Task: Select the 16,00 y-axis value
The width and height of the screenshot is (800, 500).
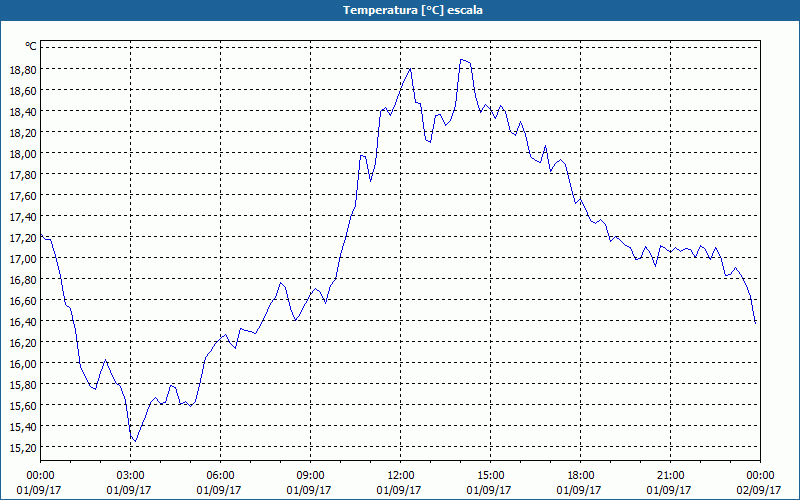Action: point(23,364)
